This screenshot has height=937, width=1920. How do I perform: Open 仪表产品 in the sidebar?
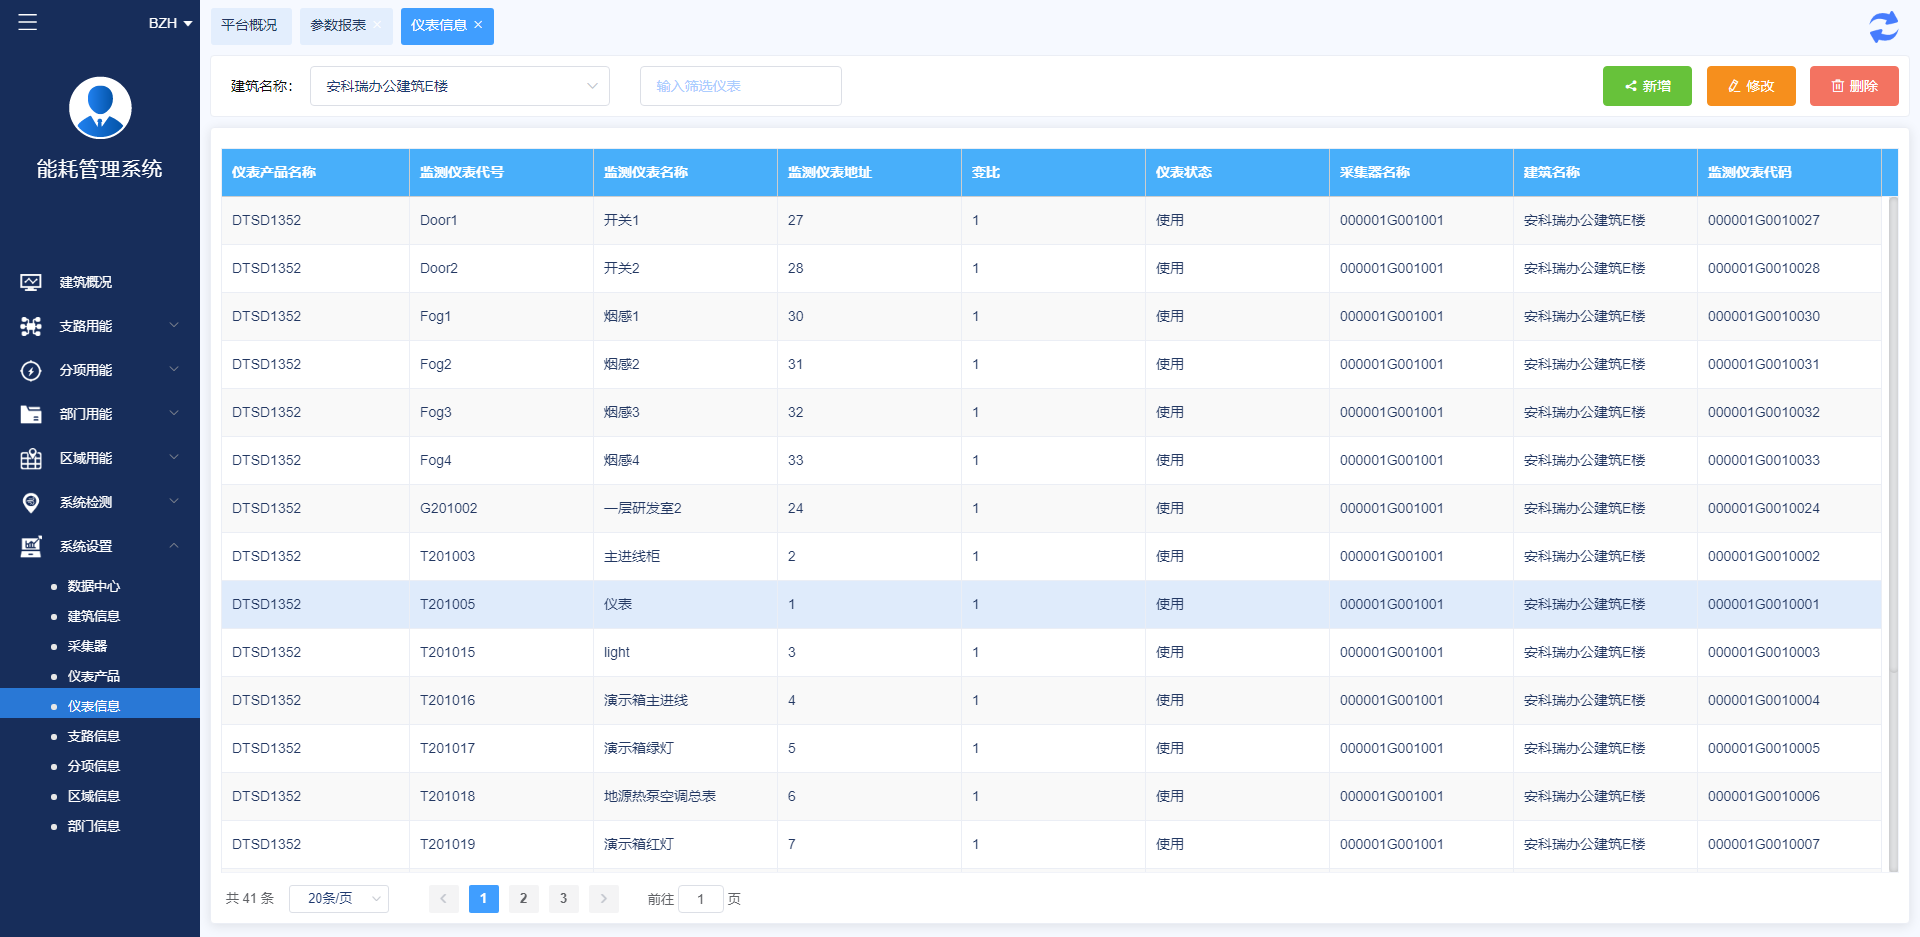(94, 676)
